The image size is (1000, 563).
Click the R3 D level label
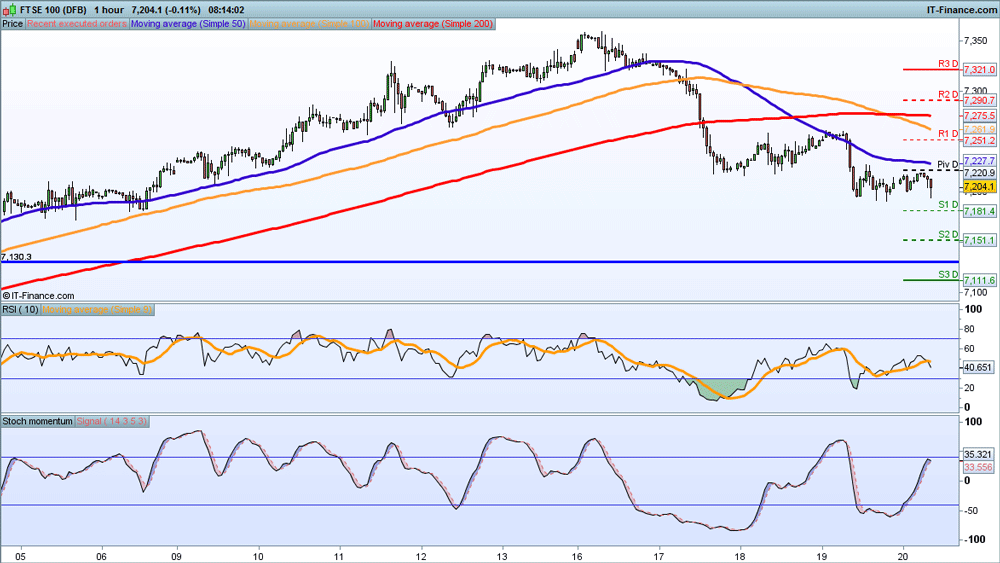tap(948, 64)
